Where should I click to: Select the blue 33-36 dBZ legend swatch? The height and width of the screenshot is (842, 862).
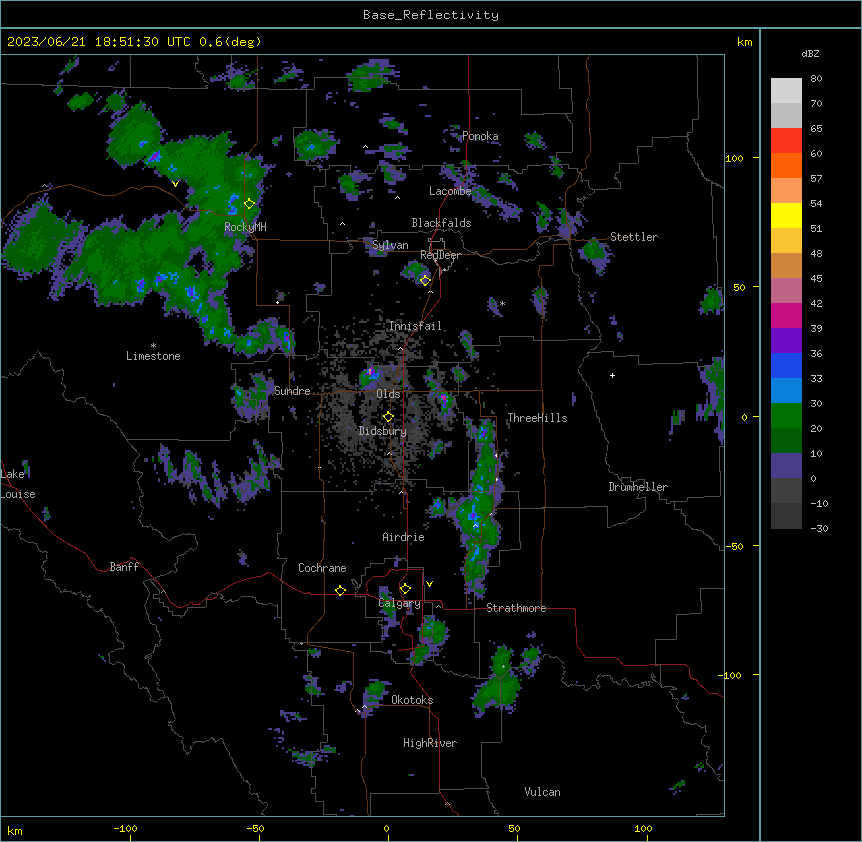pos(786,365)
